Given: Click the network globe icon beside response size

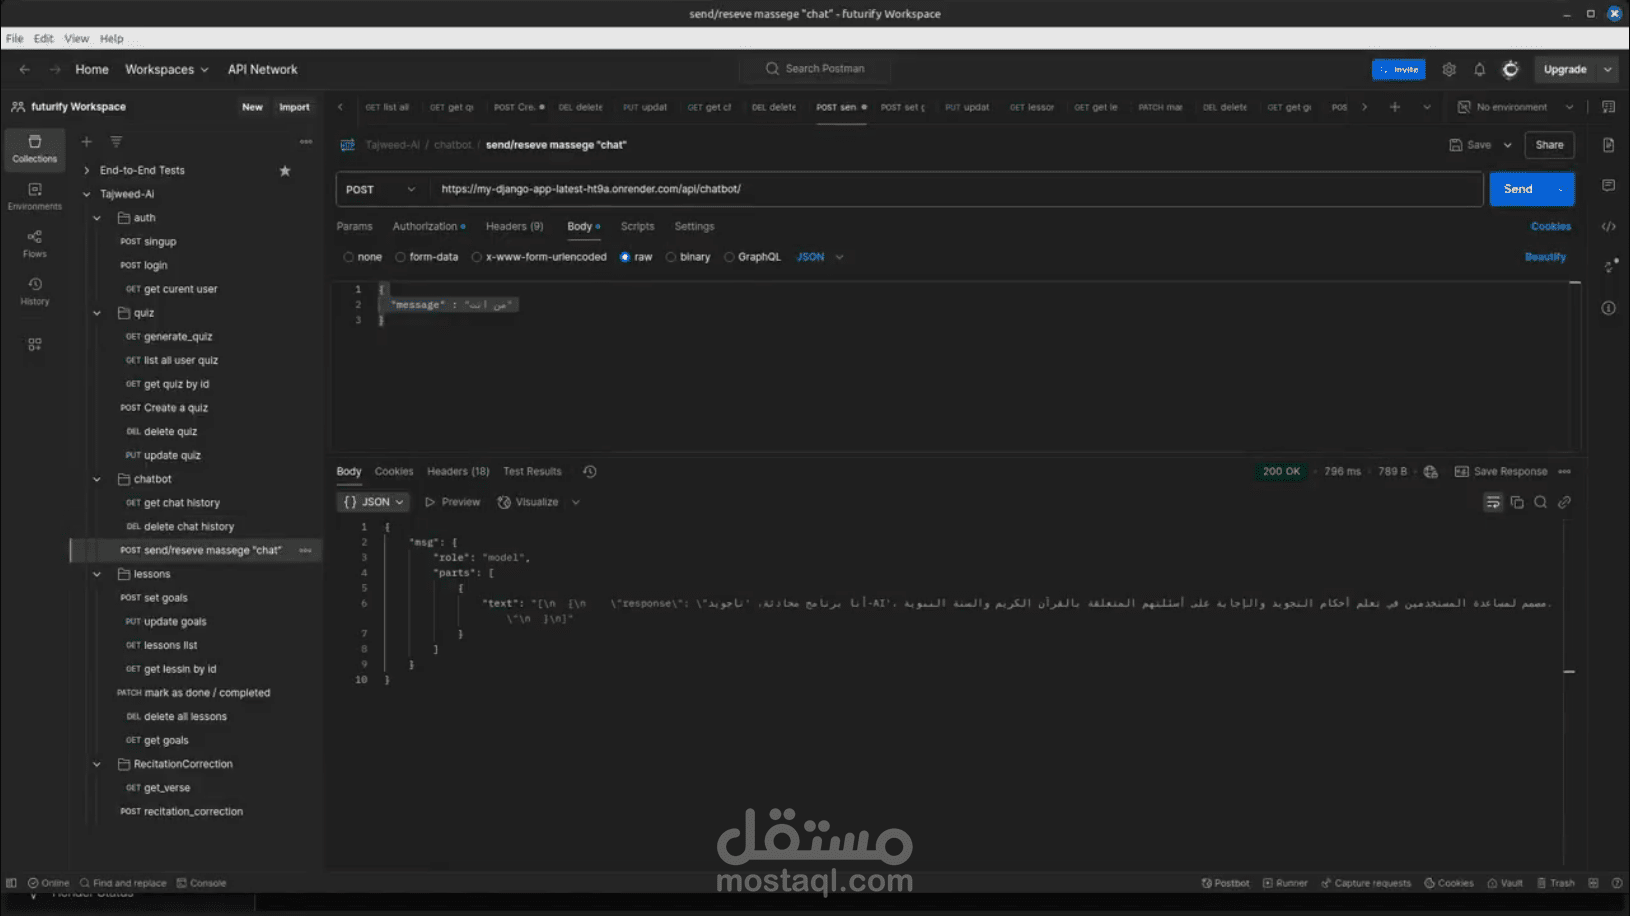Looking at the screenshot, I should pos(1431,472).
